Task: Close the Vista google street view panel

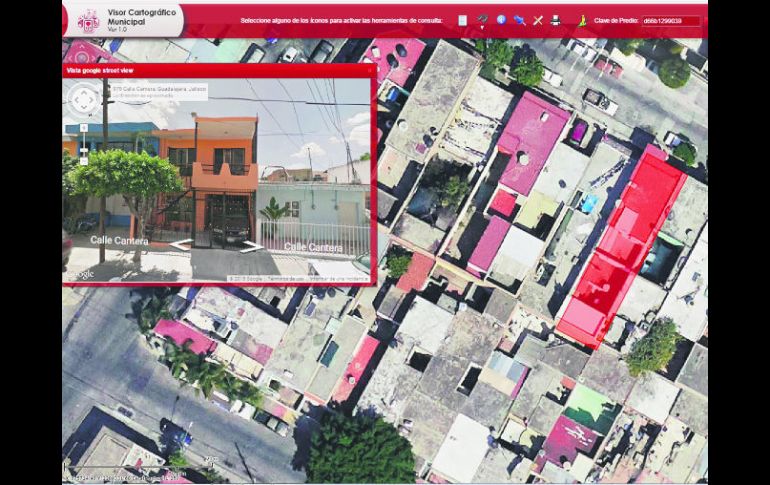Action: [x=370, y=70]
